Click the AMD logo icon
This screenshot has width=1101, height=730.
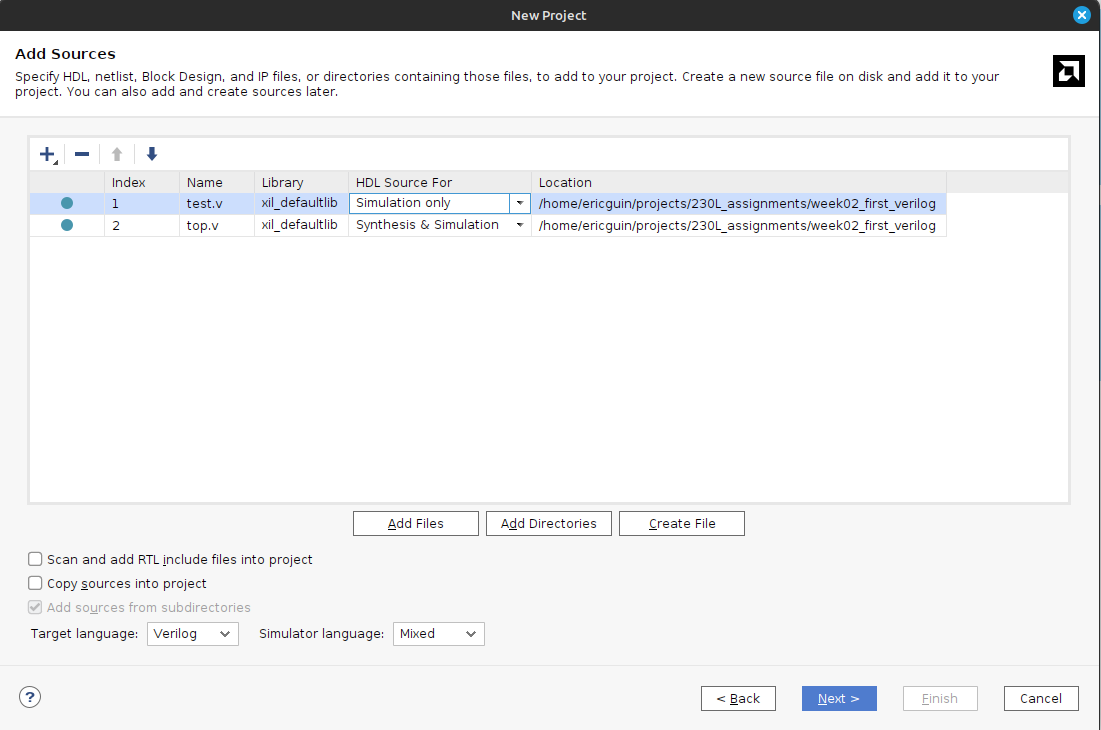[1068, 71]
